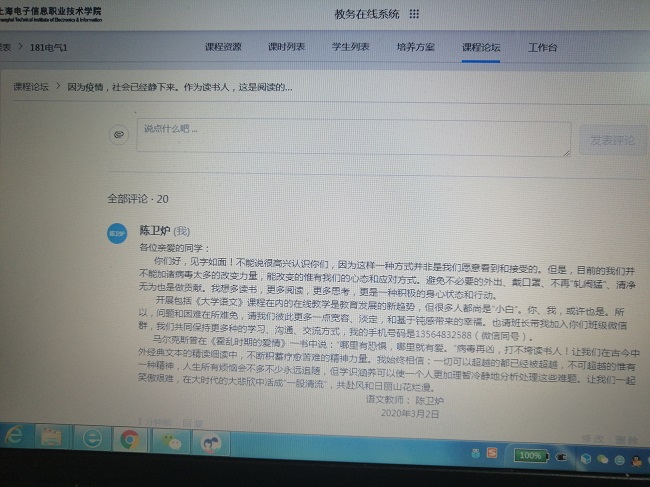Click the attachment paperclip icon
The height and width of the screenshot is (487, 650).
pos(118,133)
